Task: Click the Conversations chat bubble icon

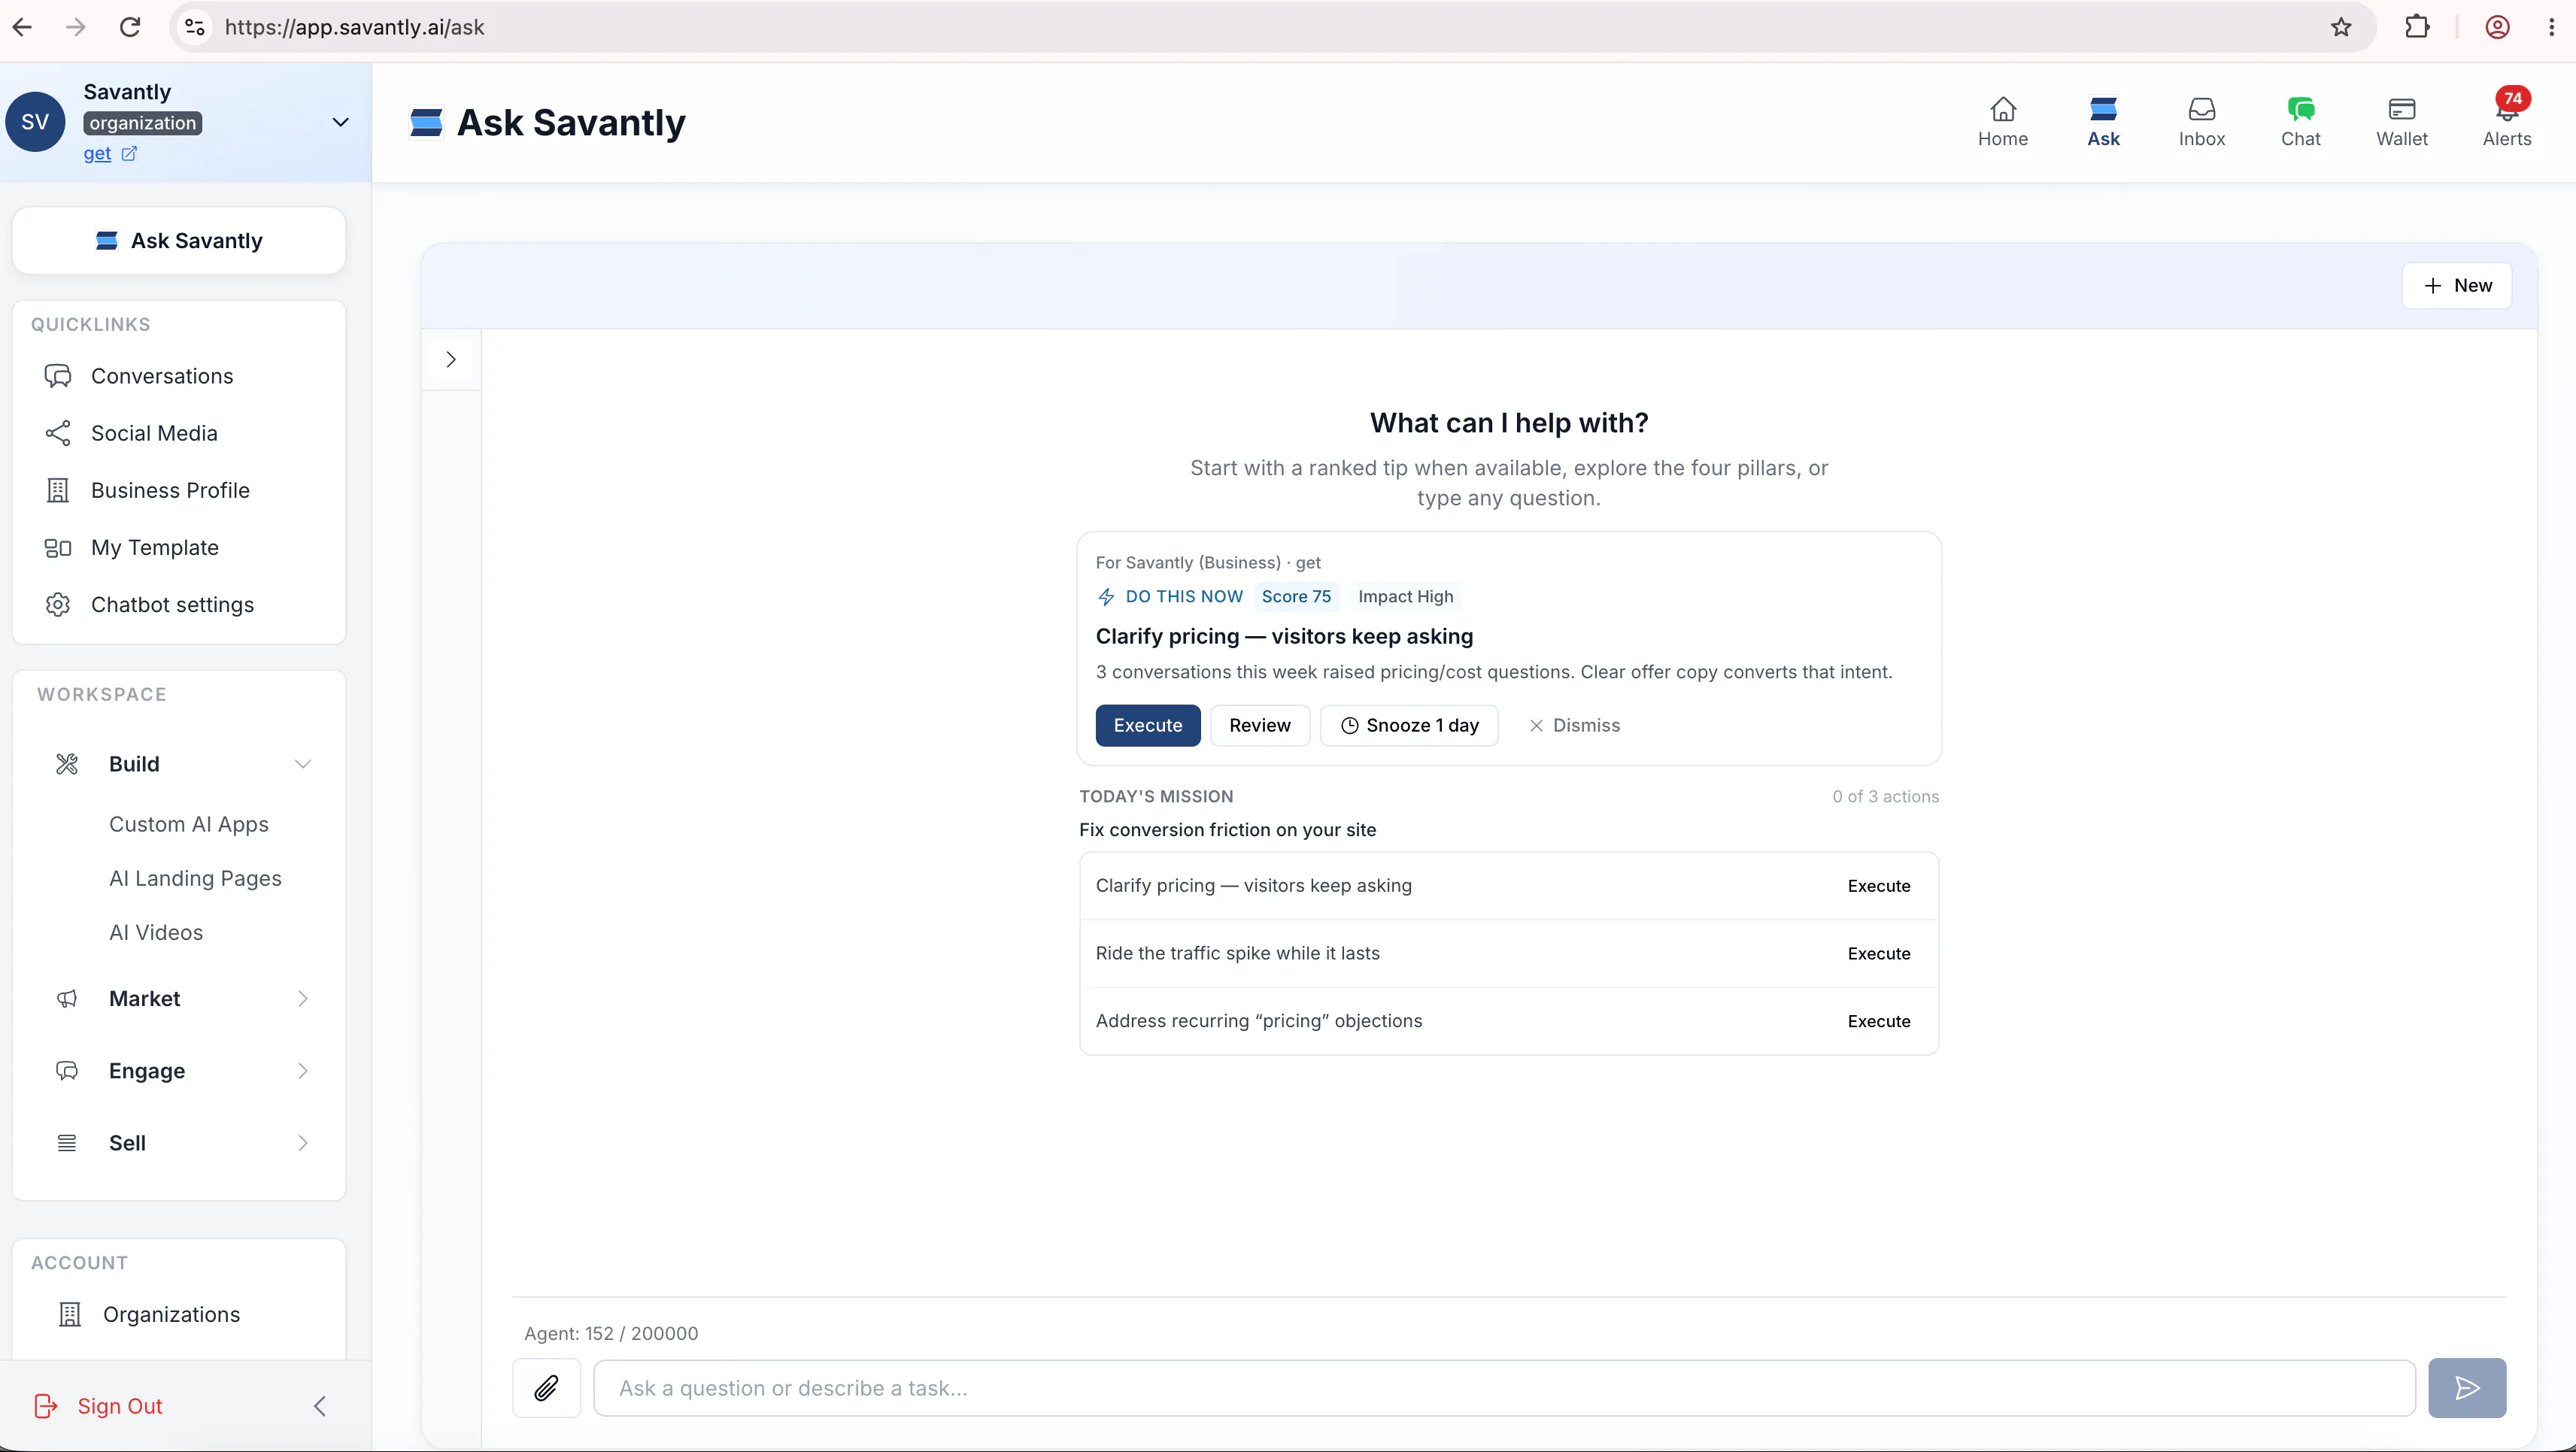Action: pos(58,376)
